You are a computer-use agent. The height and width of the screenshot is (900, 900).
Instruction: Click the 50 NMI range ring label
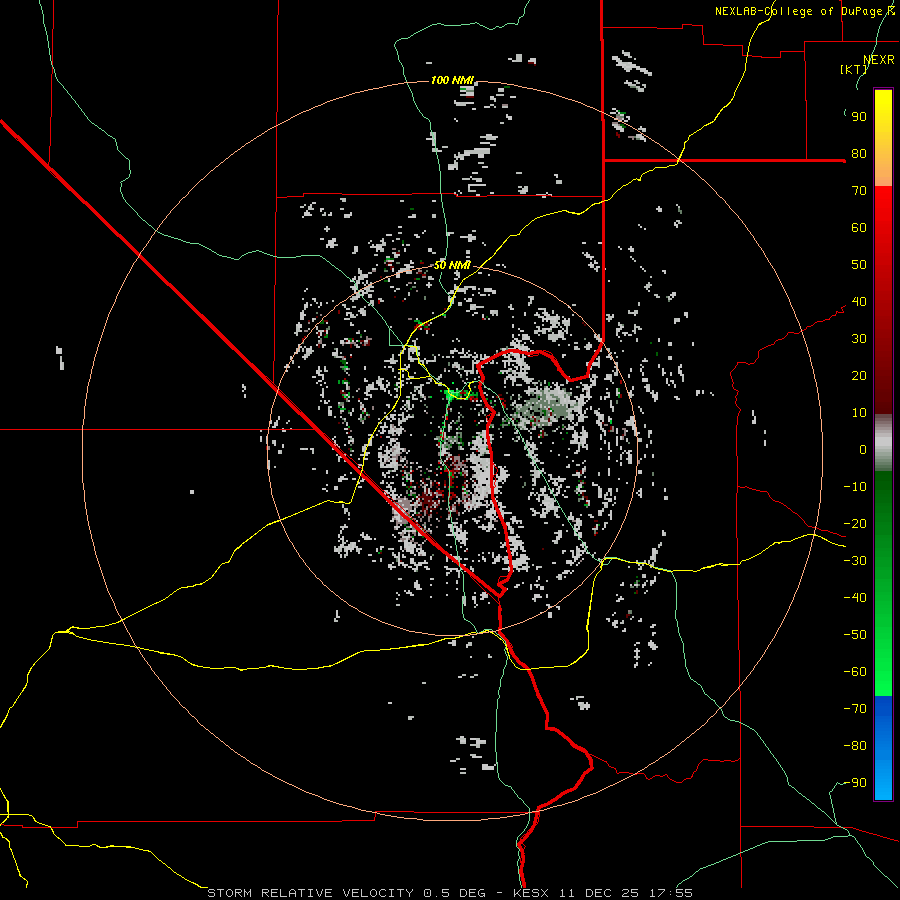click(x=452, y=265)
